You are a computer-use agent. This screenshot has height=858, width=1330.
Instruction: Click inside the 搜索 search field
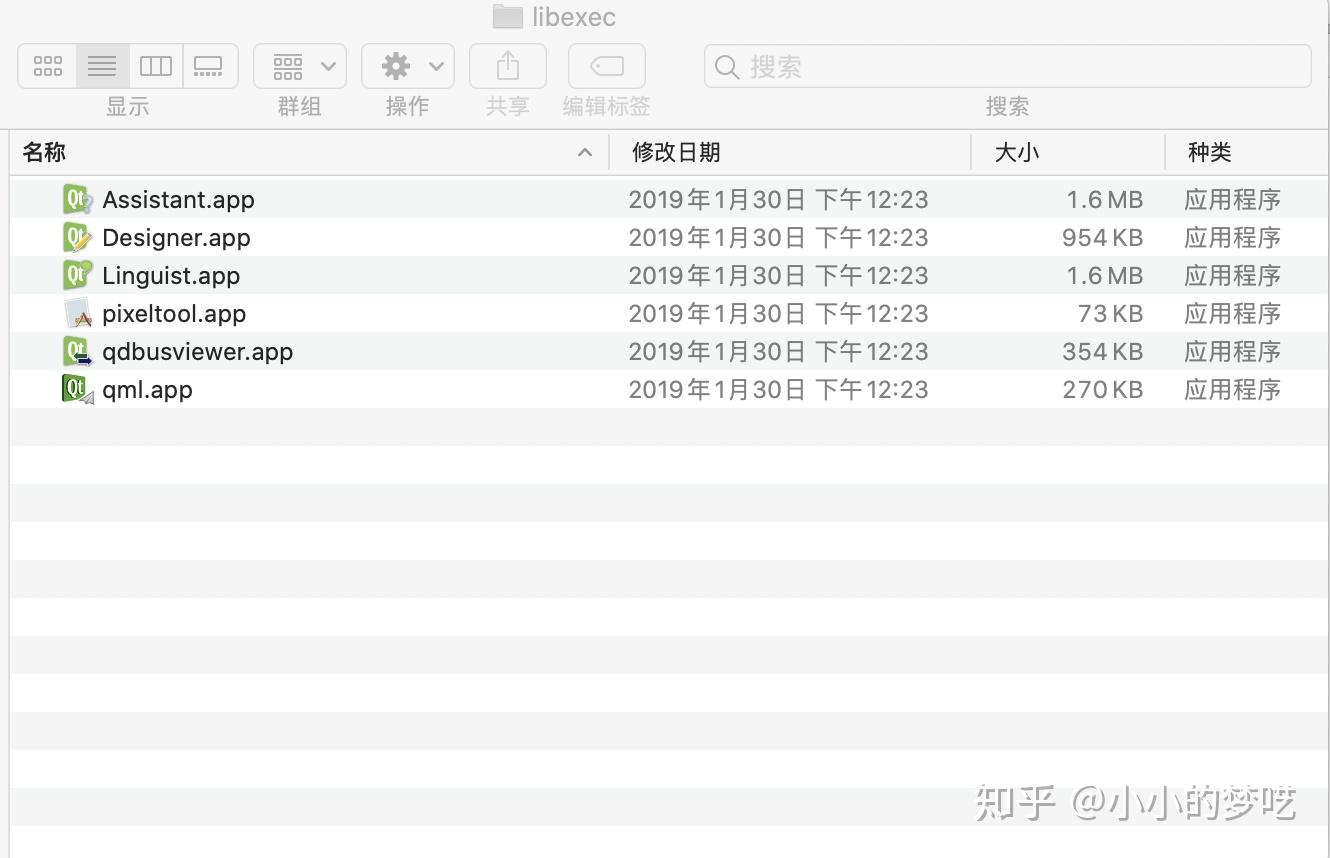click(x=1007, y=66)
